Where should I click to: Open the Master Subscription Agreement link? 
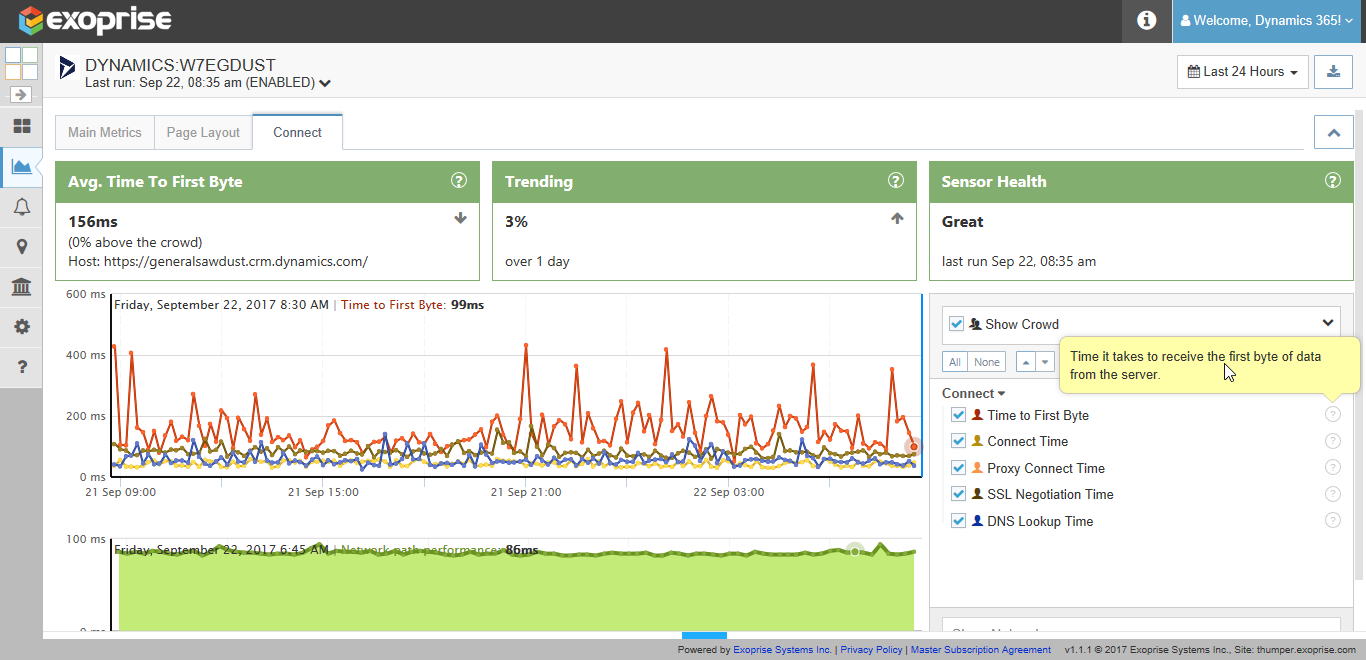(x=981, y=650)
